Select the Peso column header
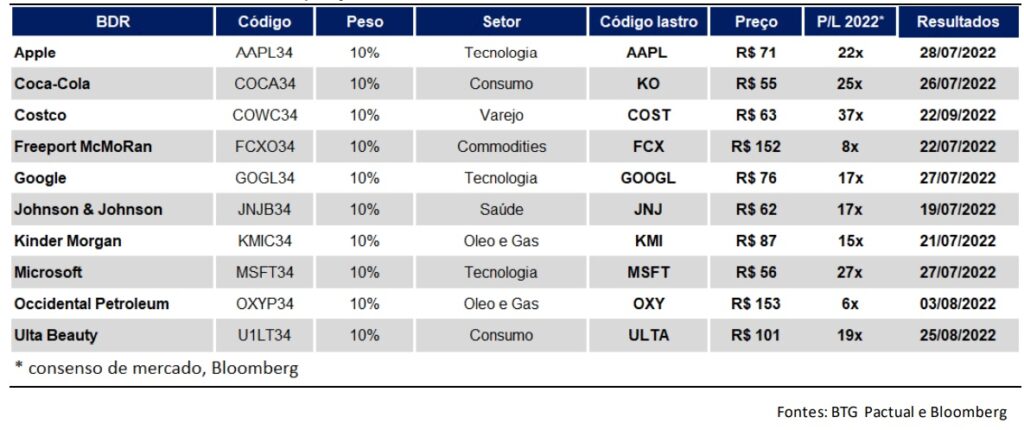This screenshot has width=1024, height=430. pos(364,21)
